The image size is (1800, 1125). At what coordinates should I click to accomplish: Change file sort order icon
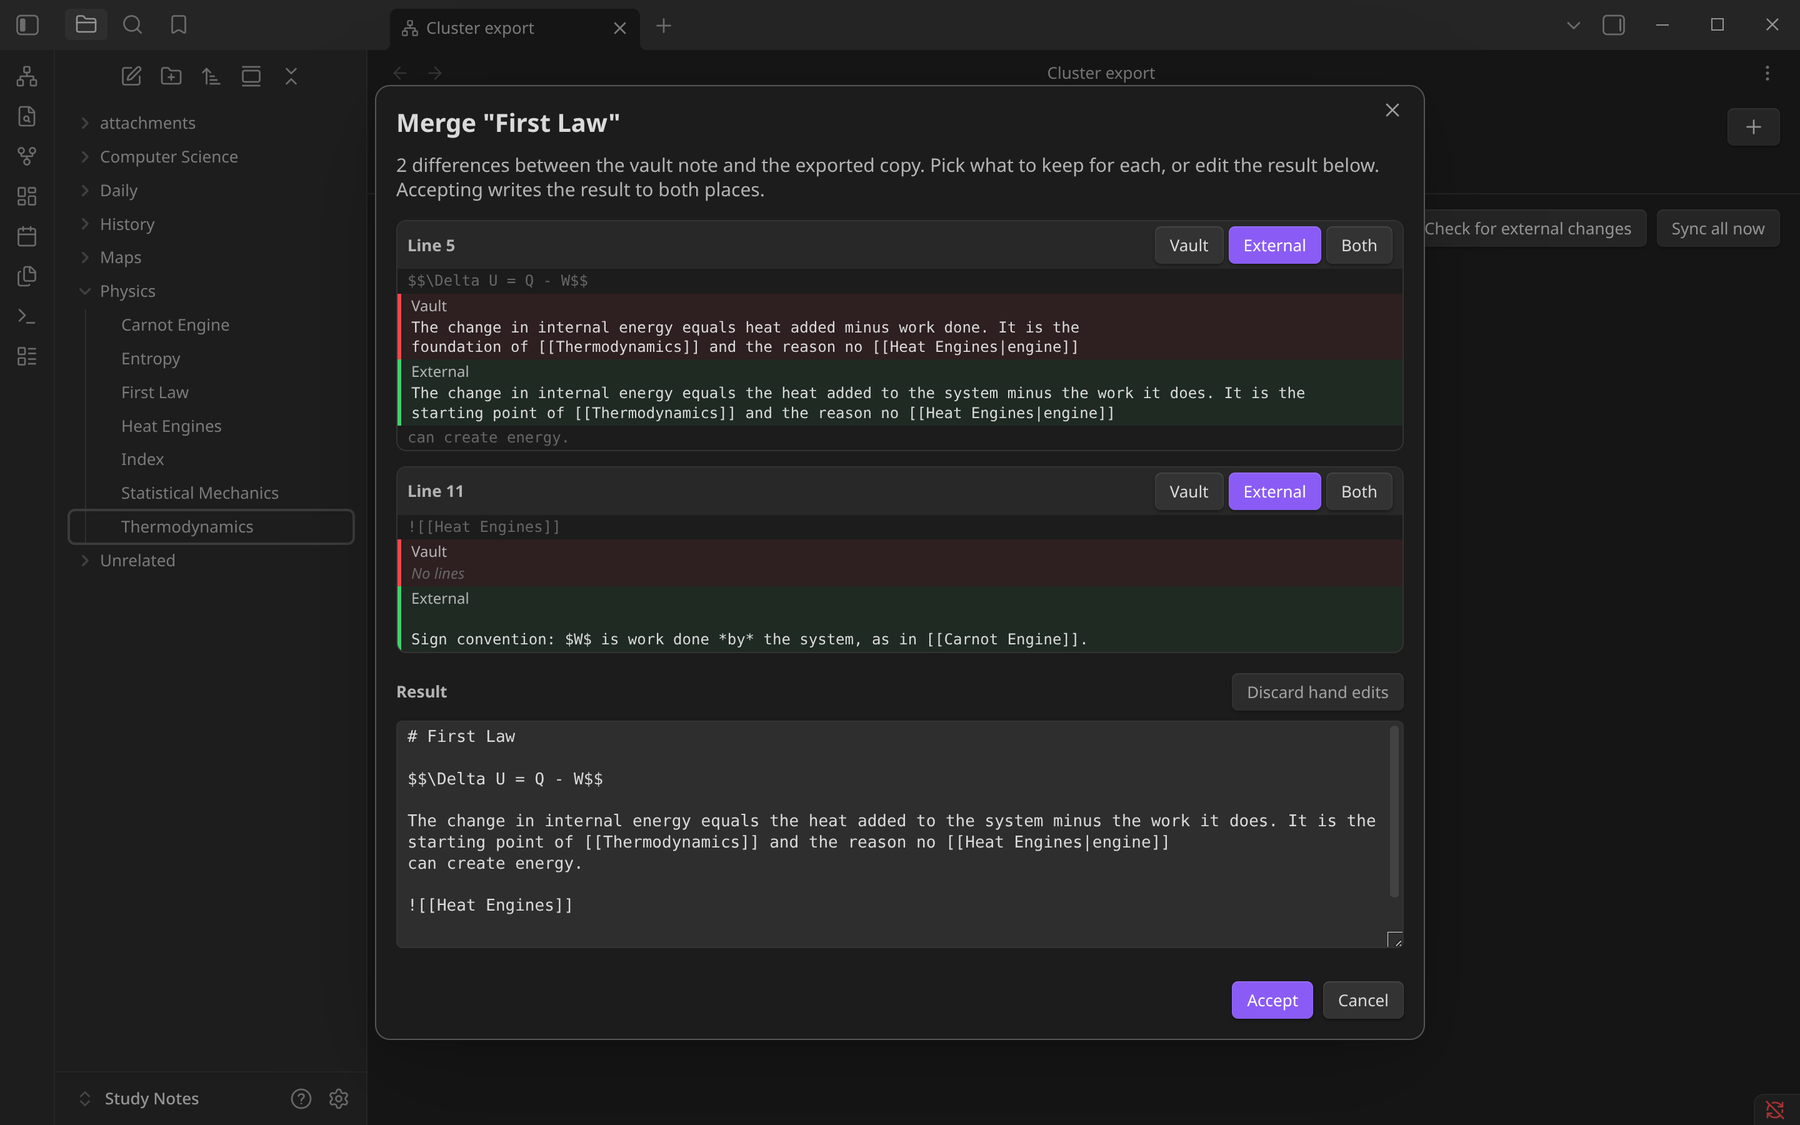(211, 76)
